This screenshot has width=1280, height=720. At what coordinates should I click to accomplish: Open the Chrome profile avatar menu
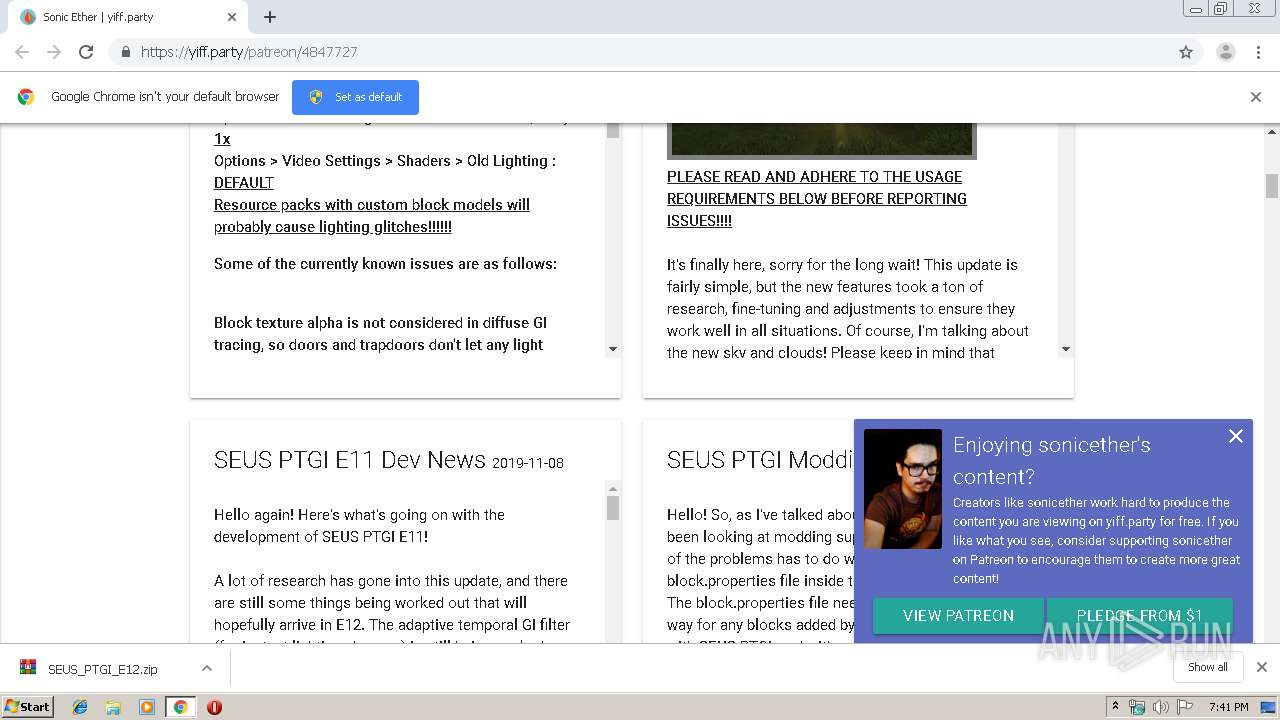[1225, 52]
